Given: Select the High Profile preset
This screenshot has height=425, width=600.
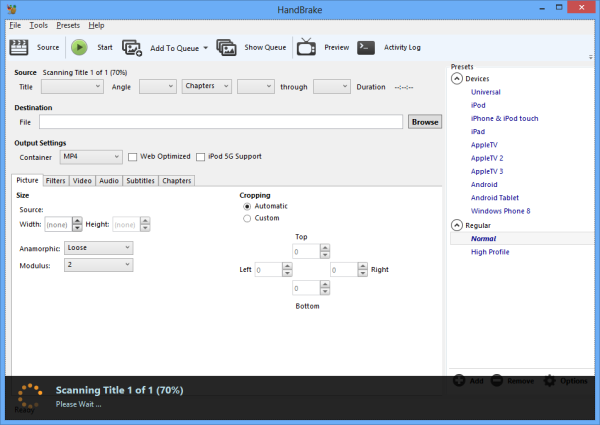Looking at the screenshot, I should pos(490,252).
